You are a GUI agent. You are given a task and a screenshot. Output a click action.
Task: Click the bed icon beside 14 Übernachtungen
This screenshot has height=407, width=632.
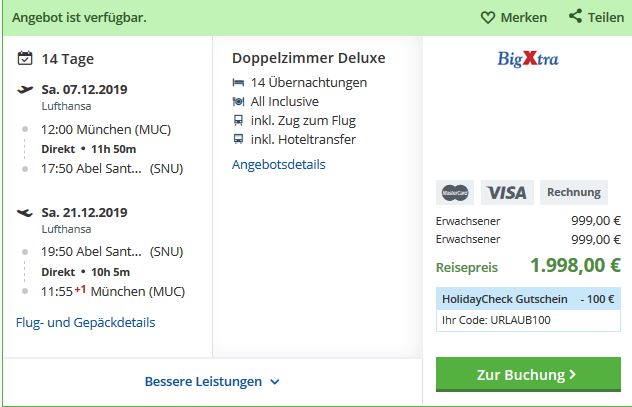tap(238, 83)
